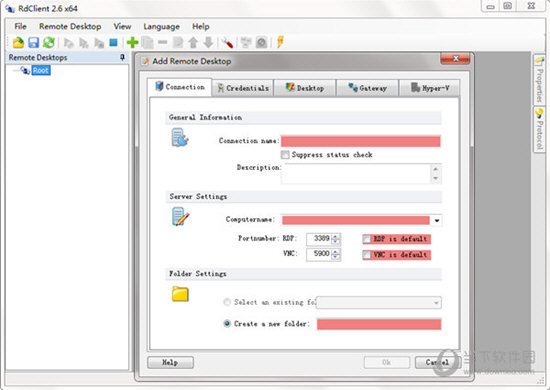Check the VNC is default box
Image resolution: width=550 pixels, height=390 pixels.
(367, 255)
